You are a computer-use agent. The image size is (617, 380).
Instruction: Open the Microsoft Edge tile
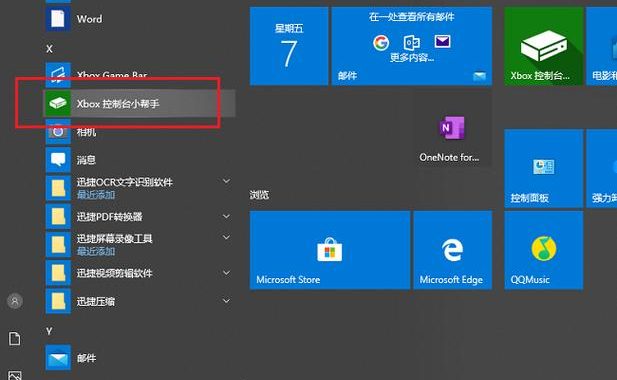pyautogui.click(x=453, y=250)
